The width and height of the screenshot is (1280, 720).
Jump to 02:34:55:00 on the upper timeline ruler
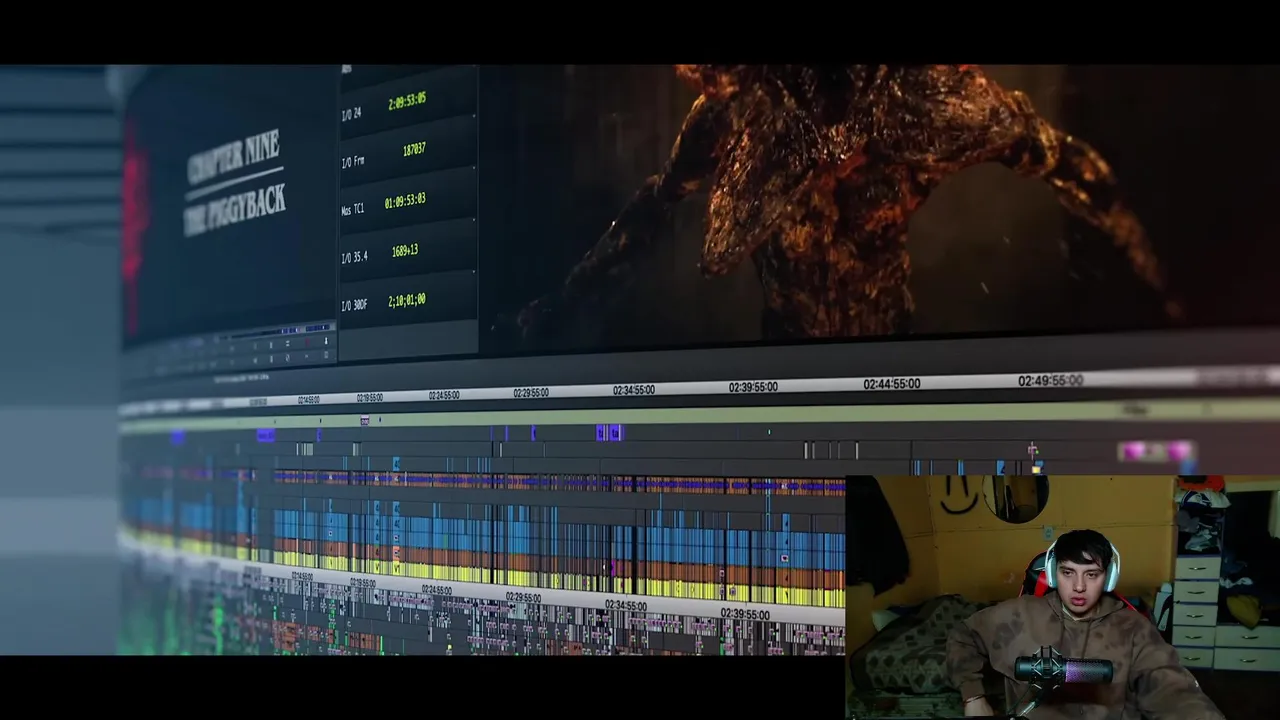[x=633, y=390]
